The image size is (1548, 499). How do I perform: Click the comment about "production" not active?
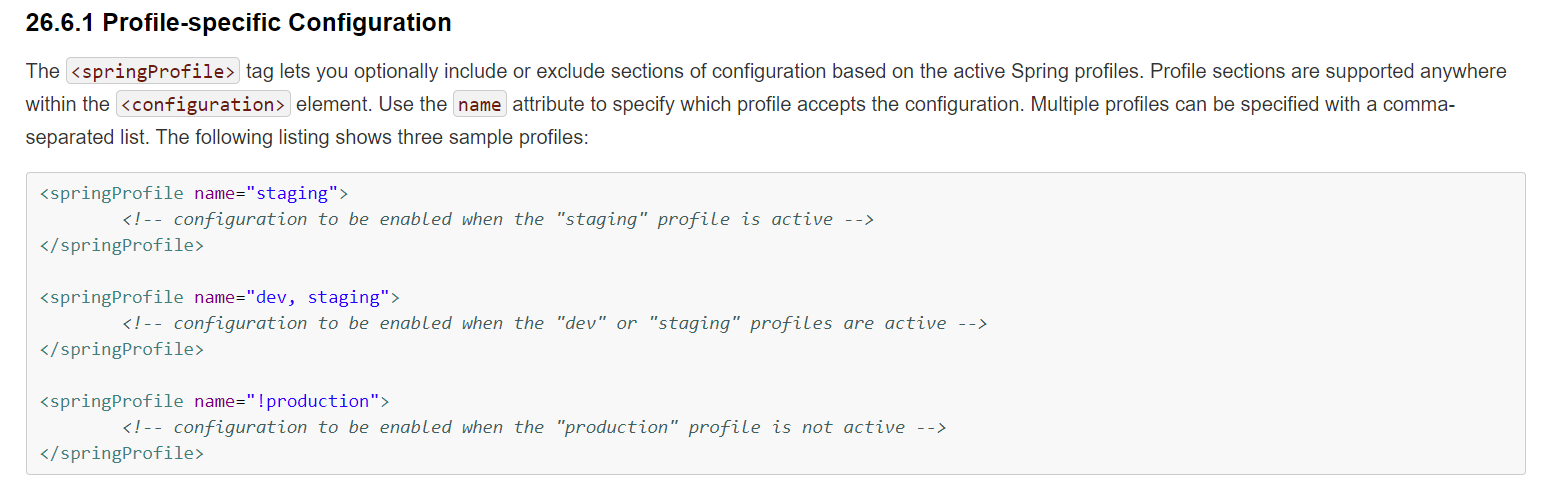click(534, 427)
